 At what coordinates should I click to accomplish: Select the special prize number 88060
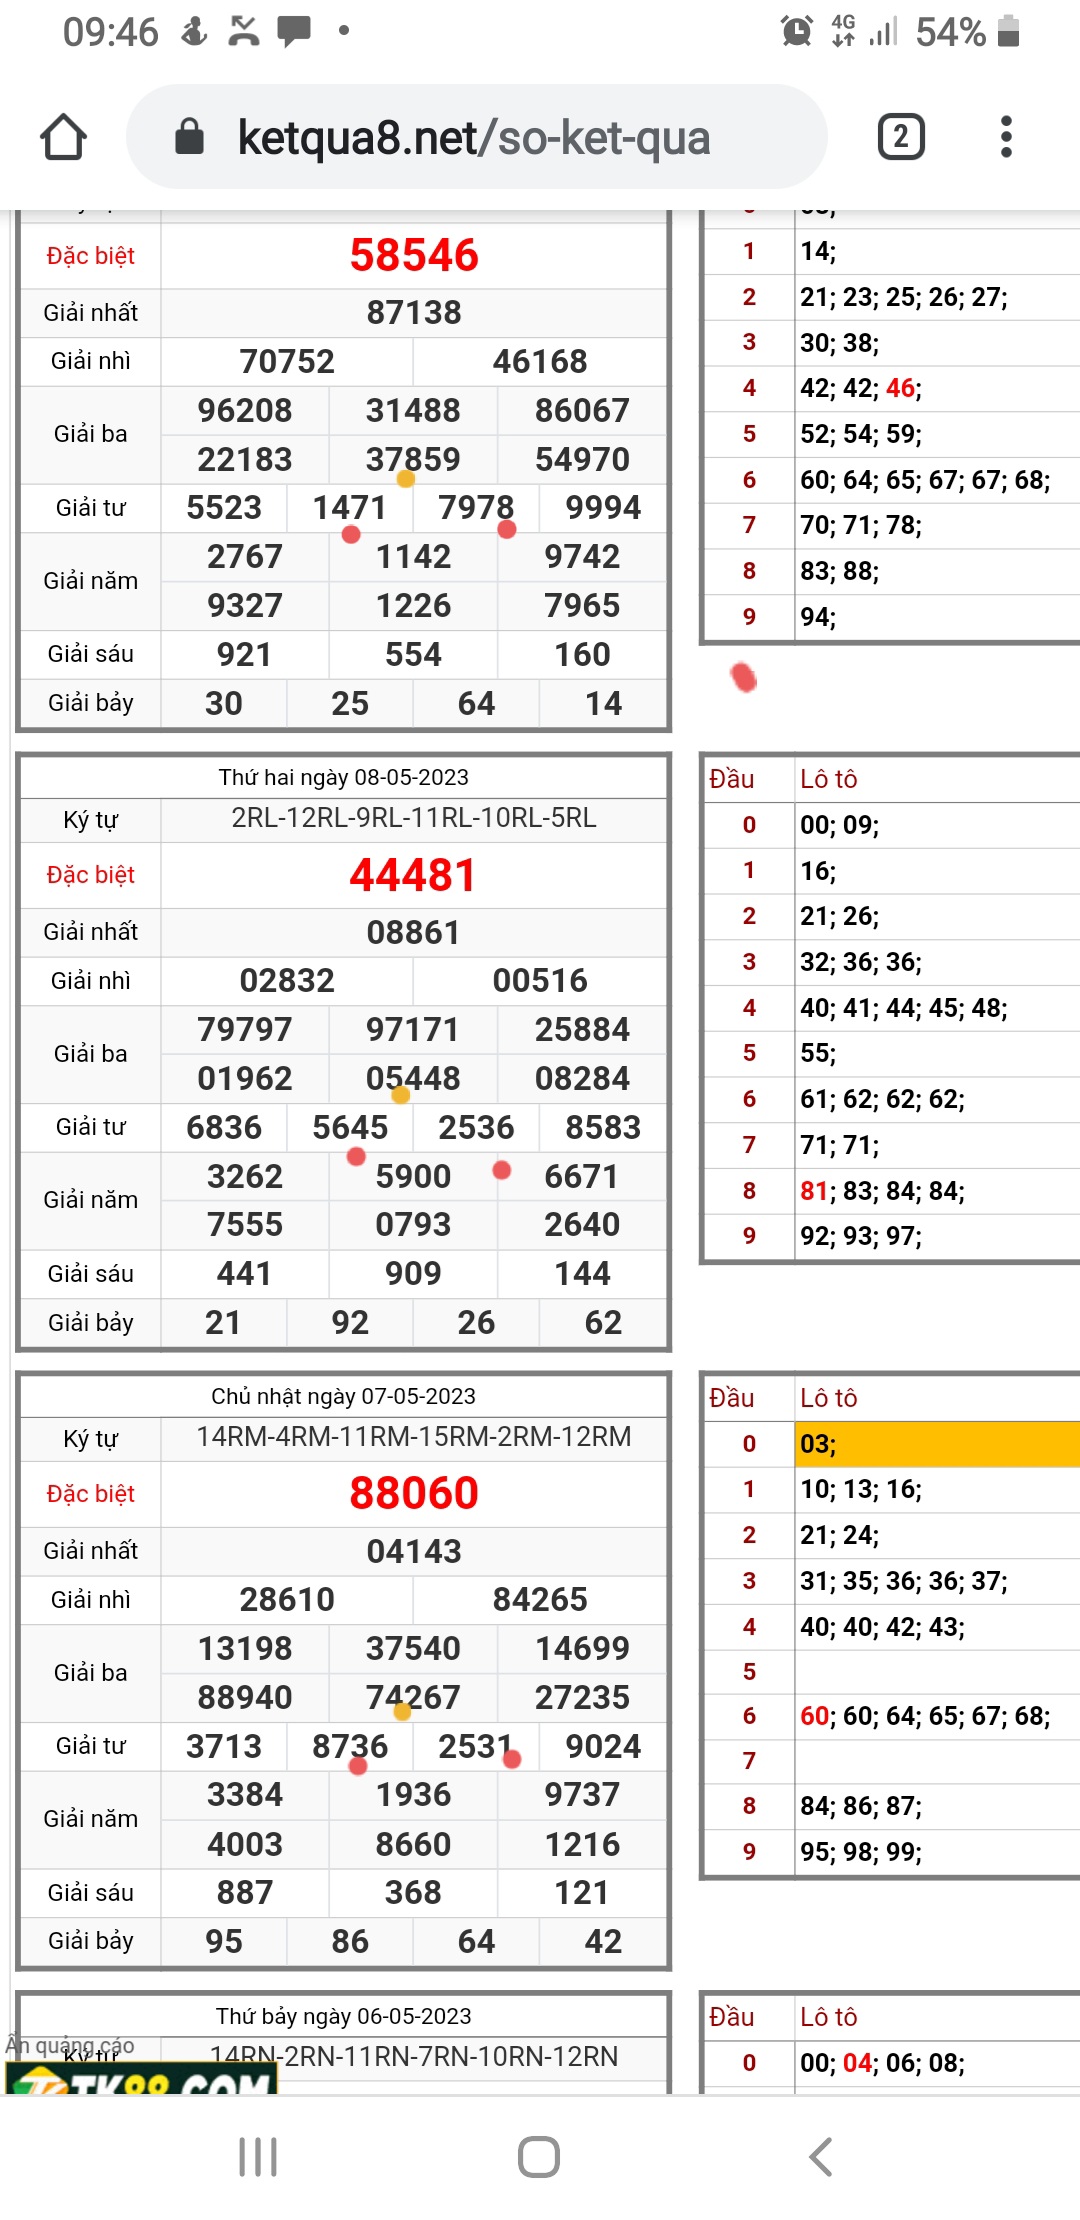(414, 1493)
